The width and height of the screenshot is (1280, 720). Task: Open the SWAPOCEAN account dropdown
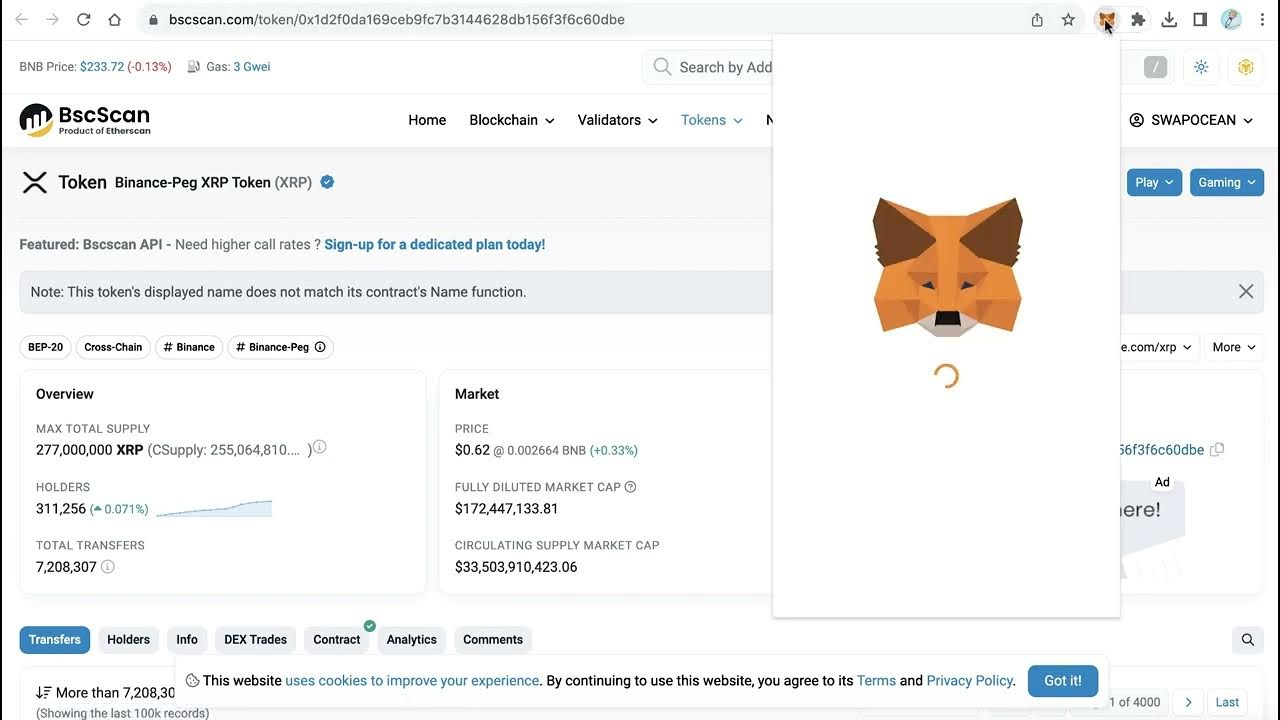[1191, 120]
